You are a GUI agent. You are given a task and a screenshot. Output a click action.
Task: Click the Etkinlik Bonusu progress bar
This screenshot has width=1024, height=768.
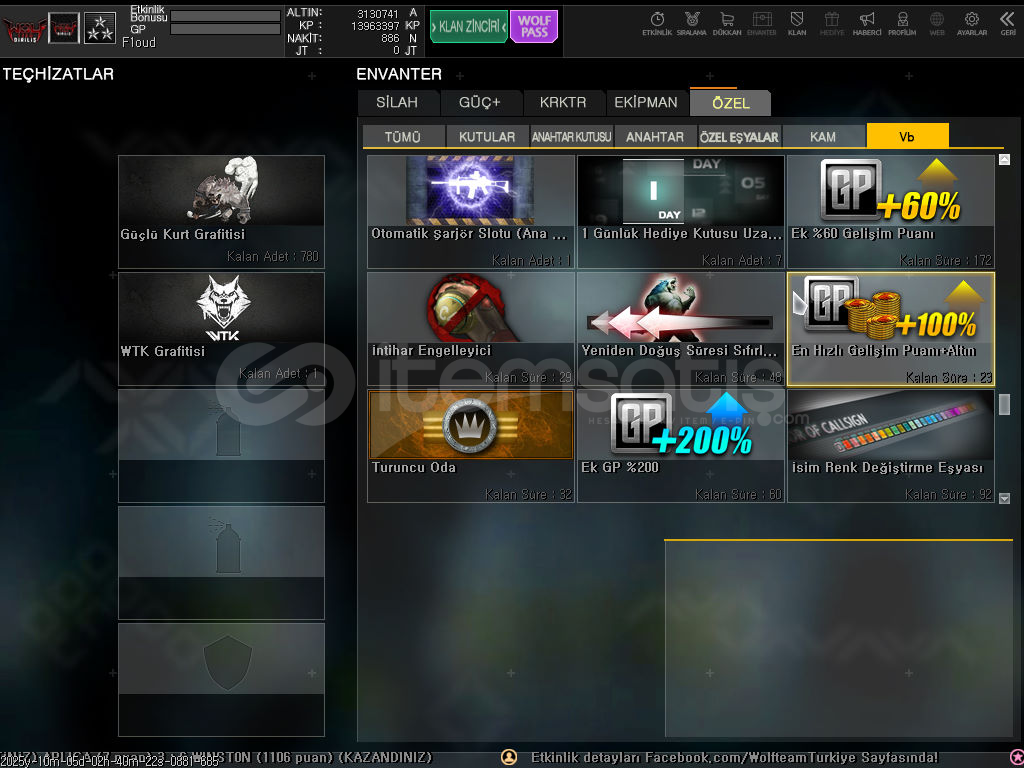coord(225,16)
